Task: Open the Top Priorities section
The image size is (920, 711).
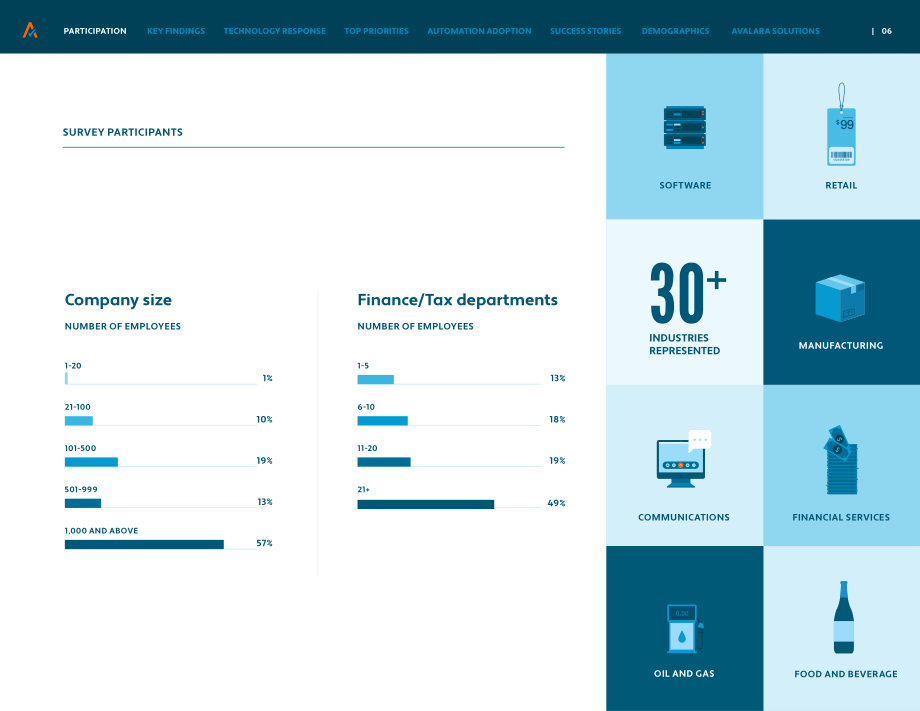Action: (x=376, y=31)
